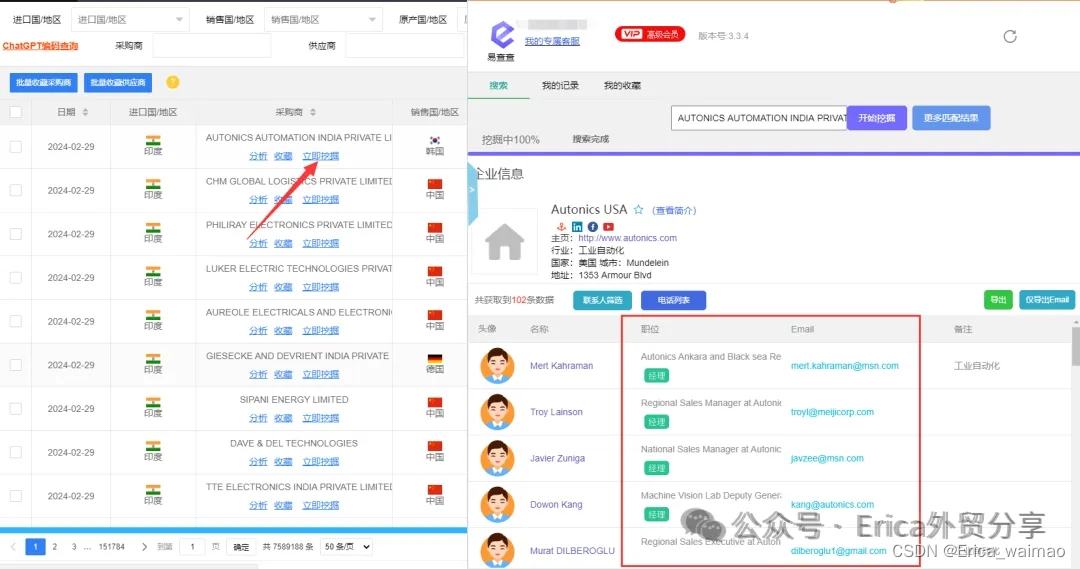Screen dimensions: 1080x569
Task: Click the 采购商 search input field
Action: coord(211,45)
